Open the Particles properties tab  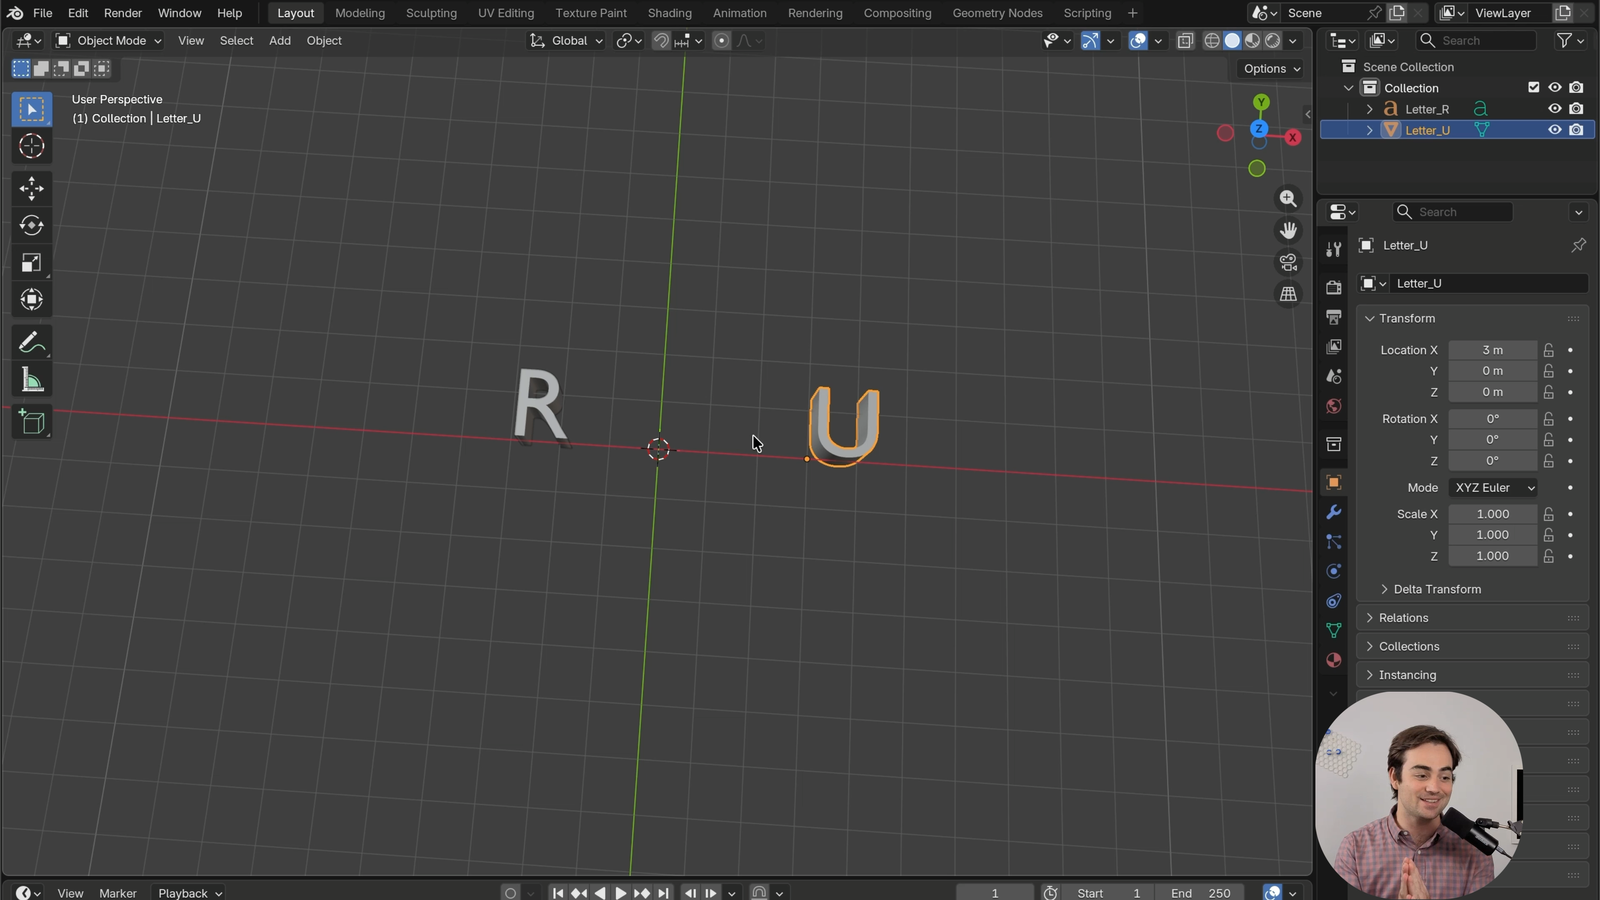(x=1333, y=542)
